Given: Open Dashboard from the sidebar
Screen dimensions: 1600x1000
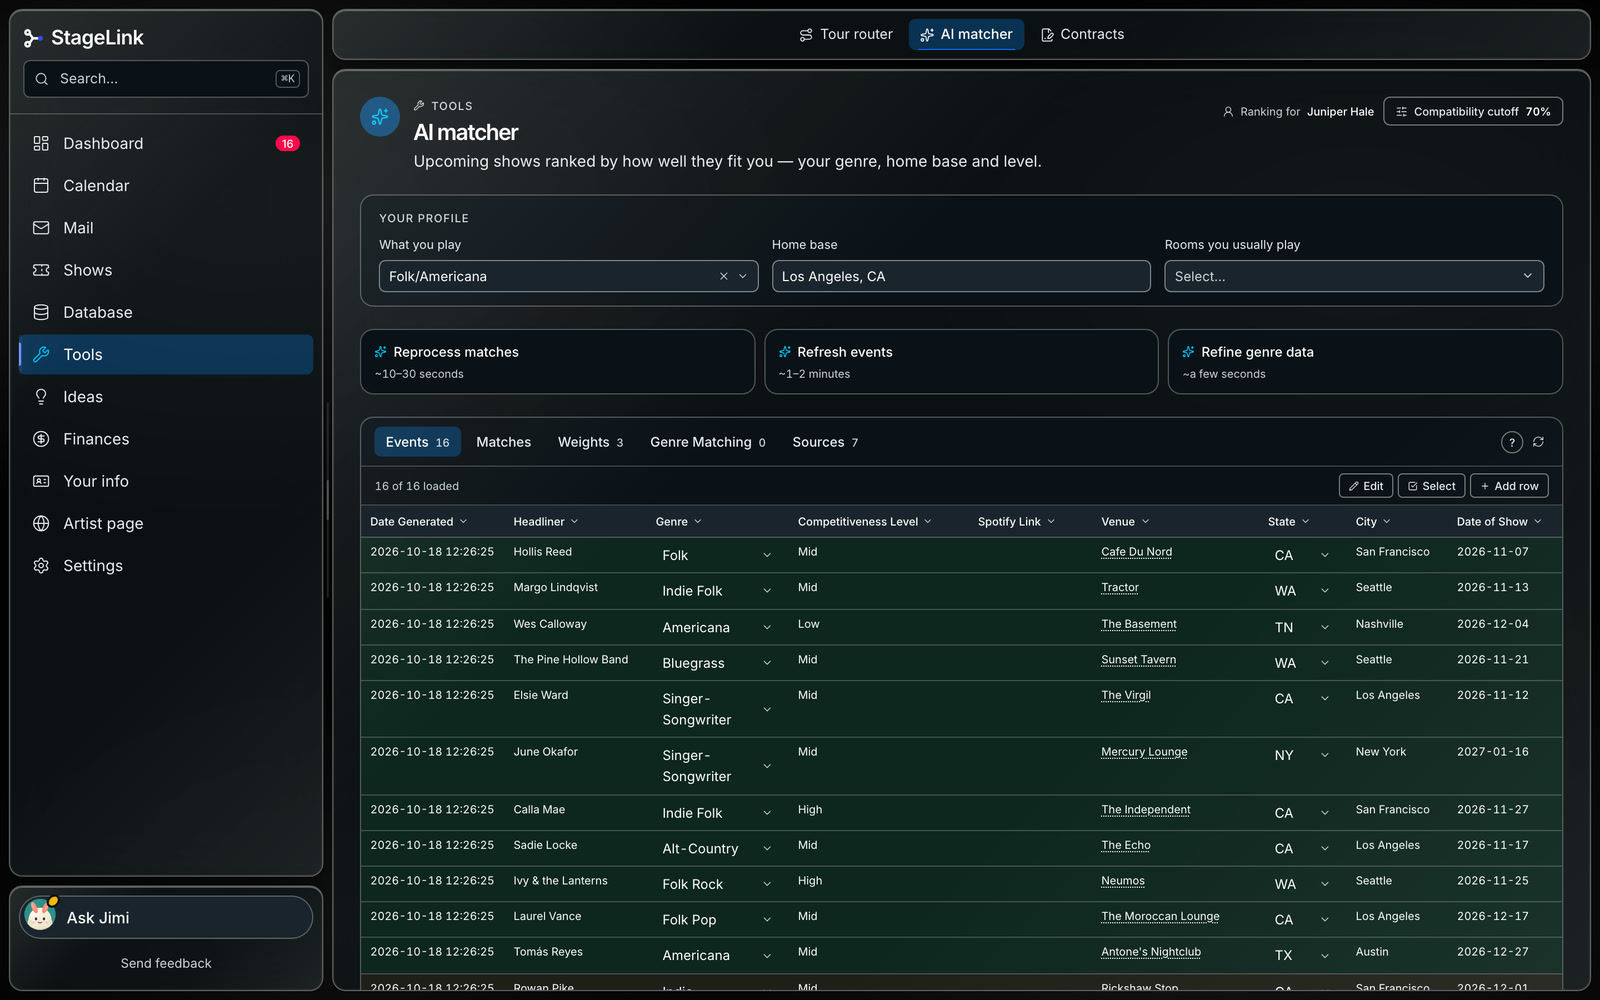Looking at the screenshot, I should 166,143.
